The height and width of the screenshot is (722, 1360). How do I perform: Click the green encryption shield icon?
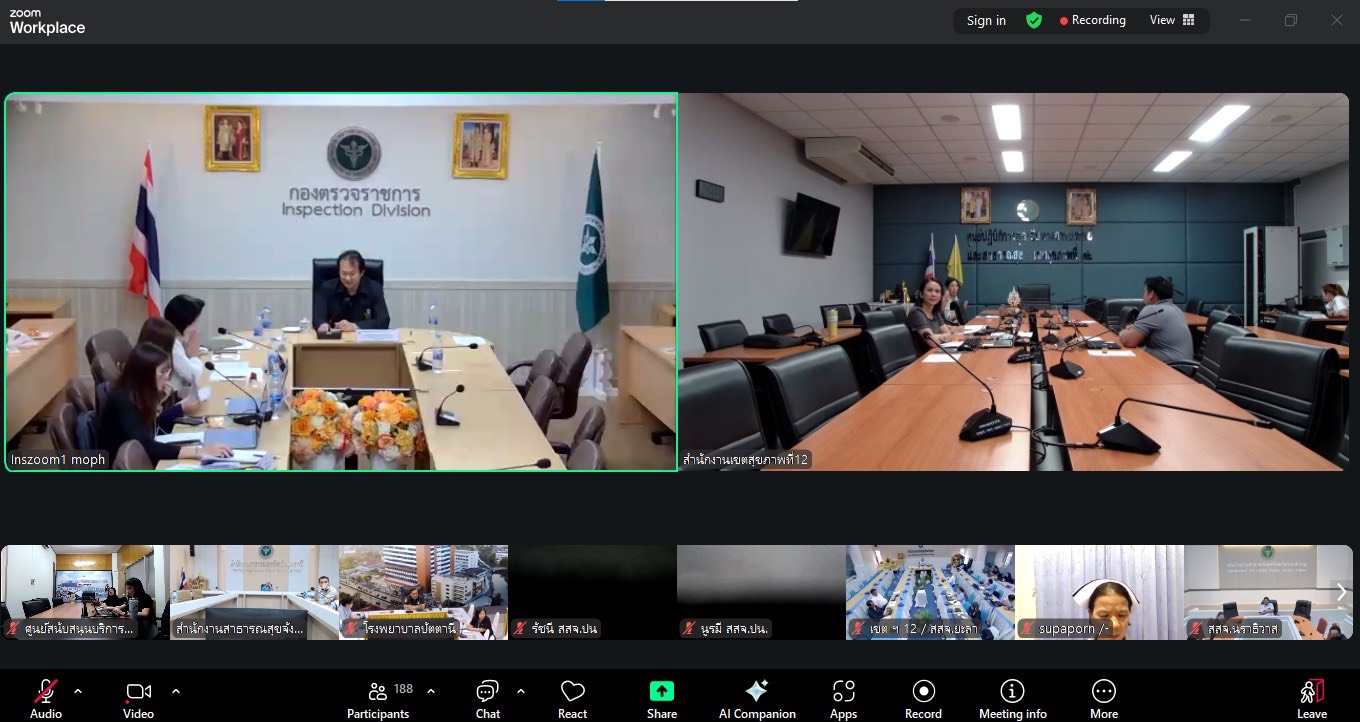click(1034, 21)
